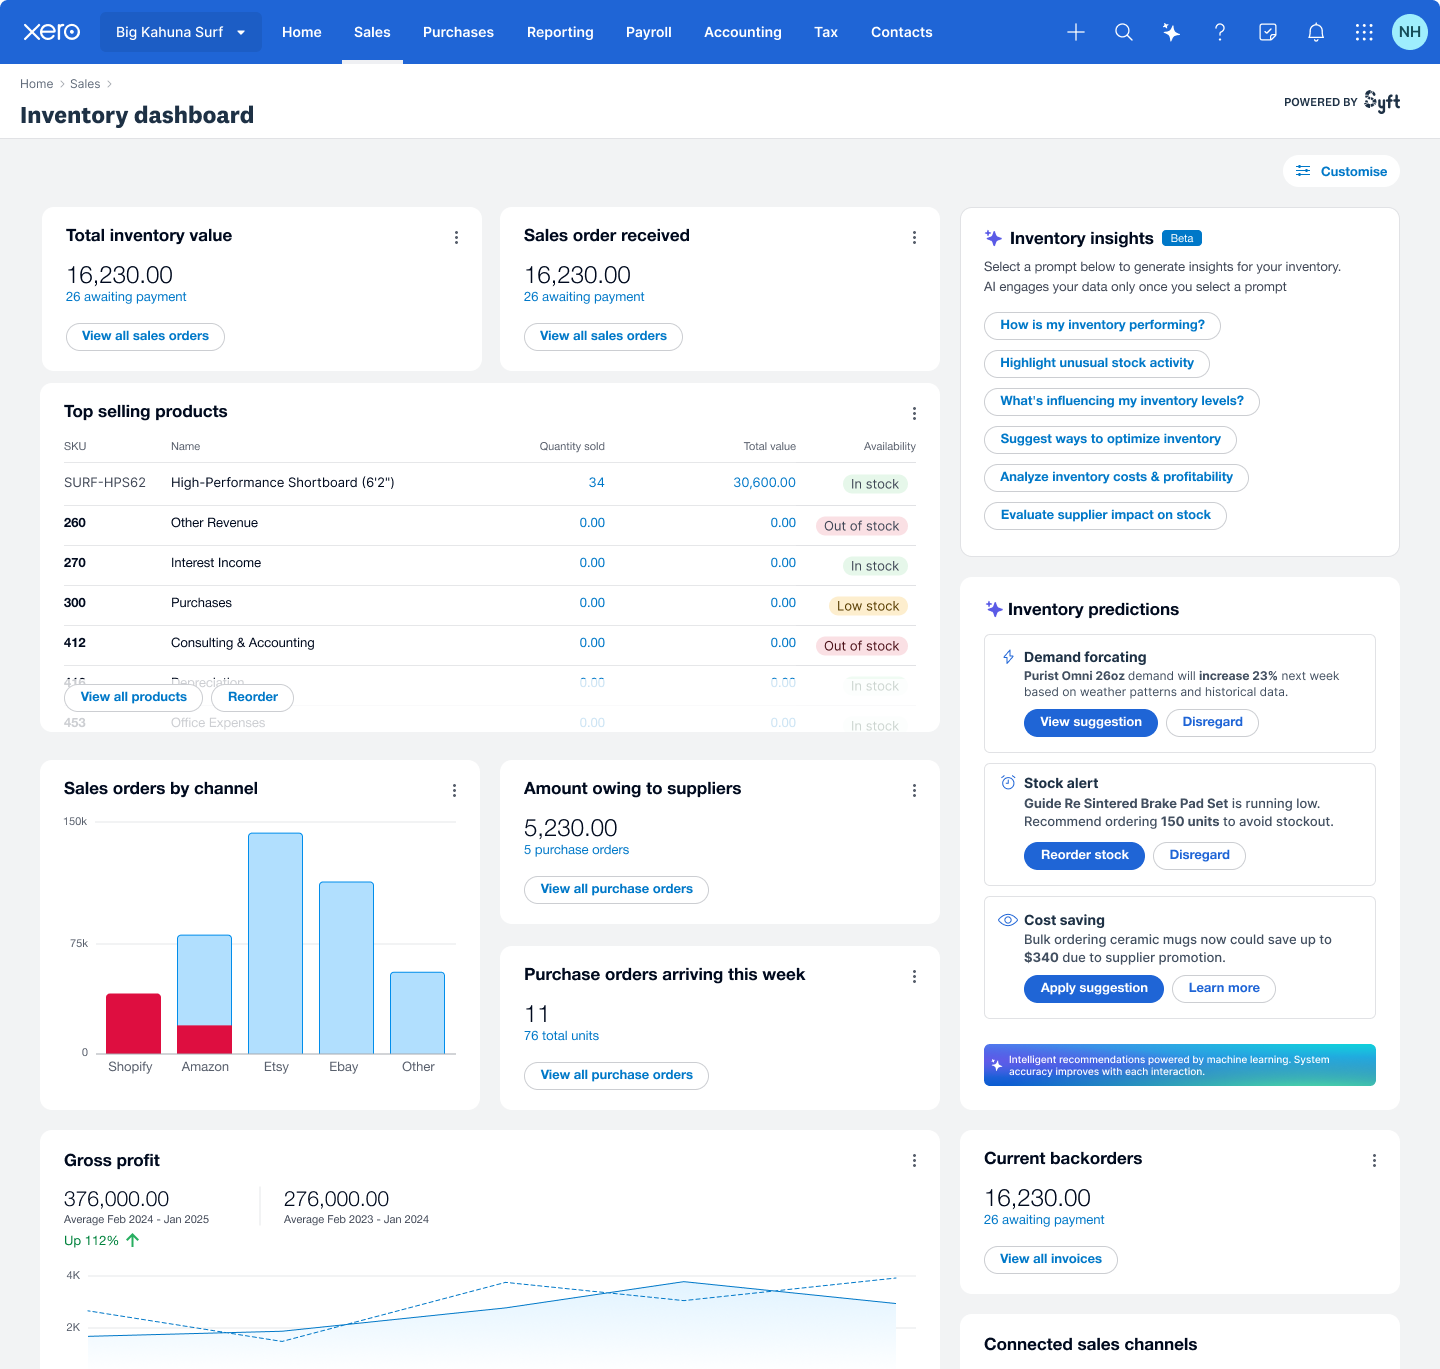Open Purchase orders arriving options menu
The width and height of the screenshot is (1440, 1369).
tap(914, 977)
